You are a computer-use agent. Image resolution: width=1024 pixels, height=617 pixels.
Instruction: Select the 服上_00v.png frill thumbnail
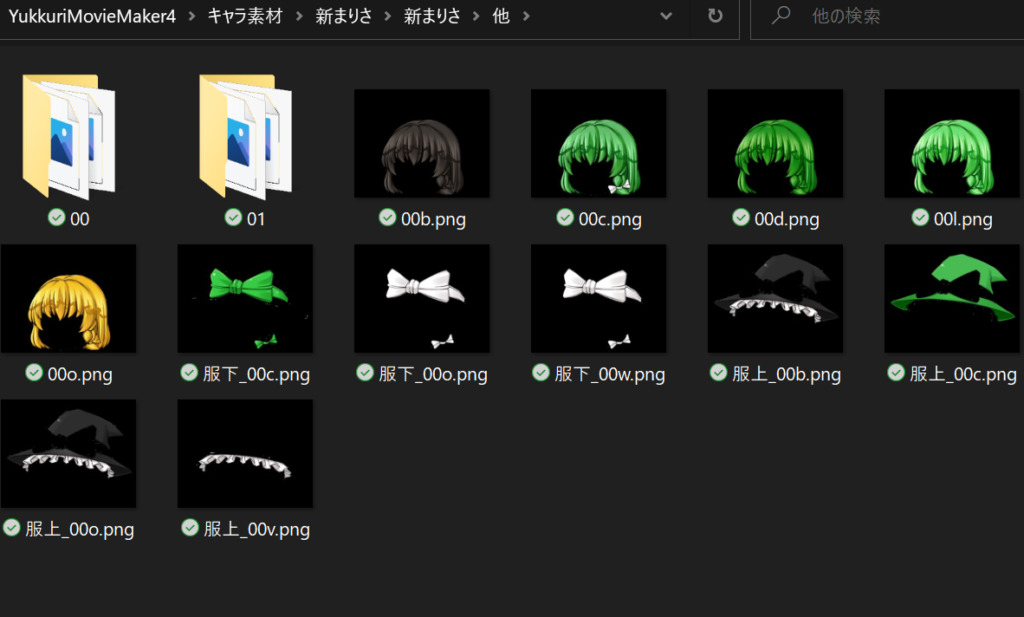pyautogui.click(x=245, y=454)
